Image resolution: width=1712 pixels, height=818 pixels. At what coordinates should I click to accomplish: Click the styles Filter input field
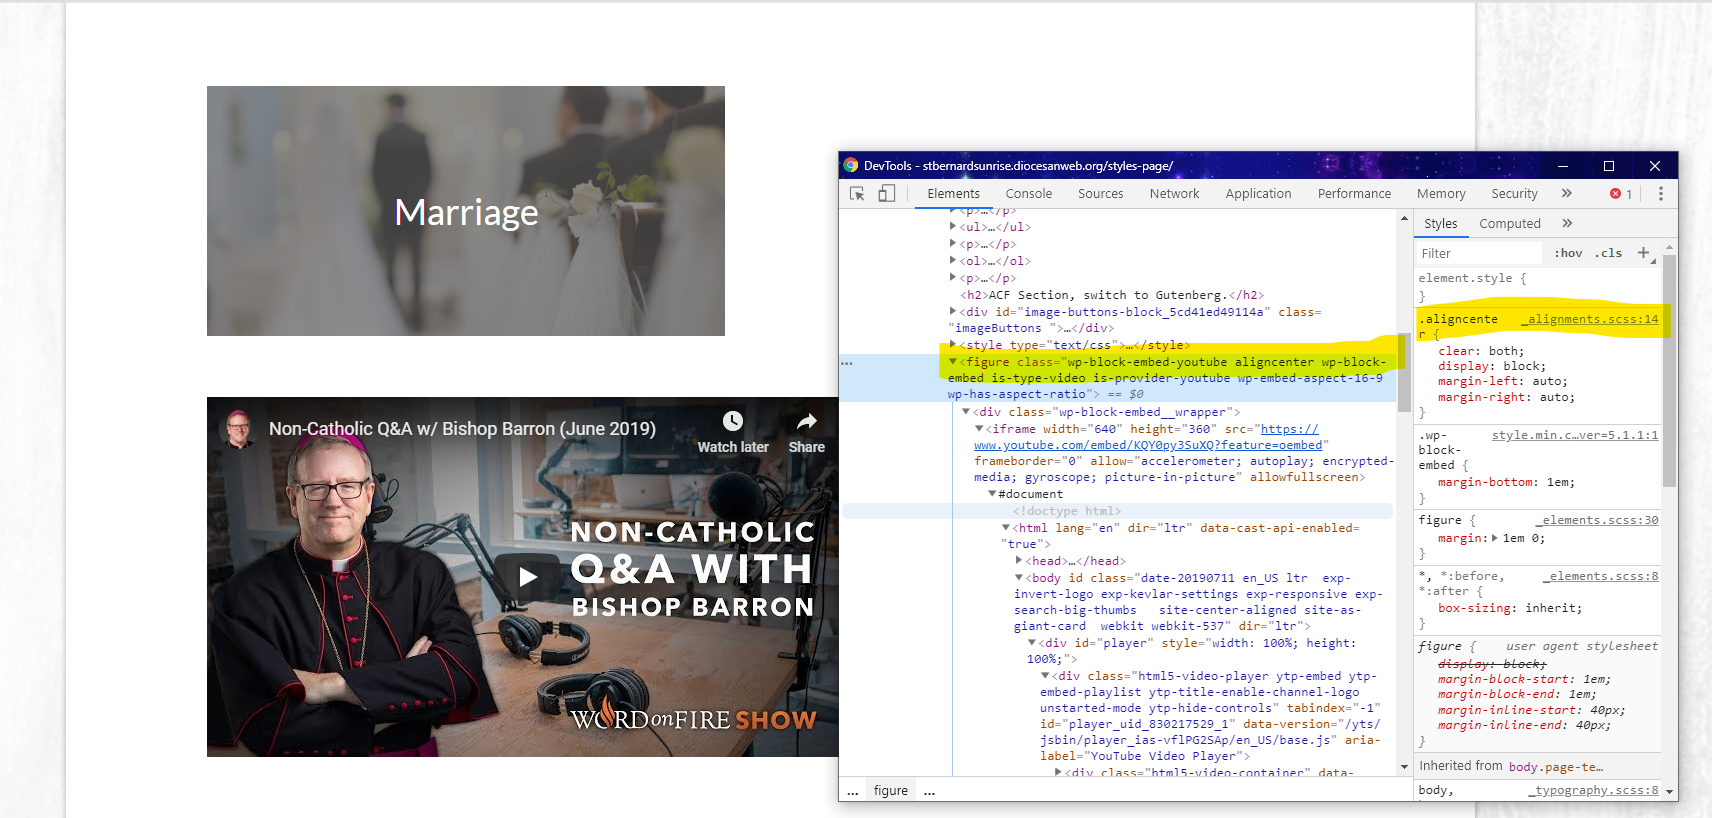tap(1480, 253)
